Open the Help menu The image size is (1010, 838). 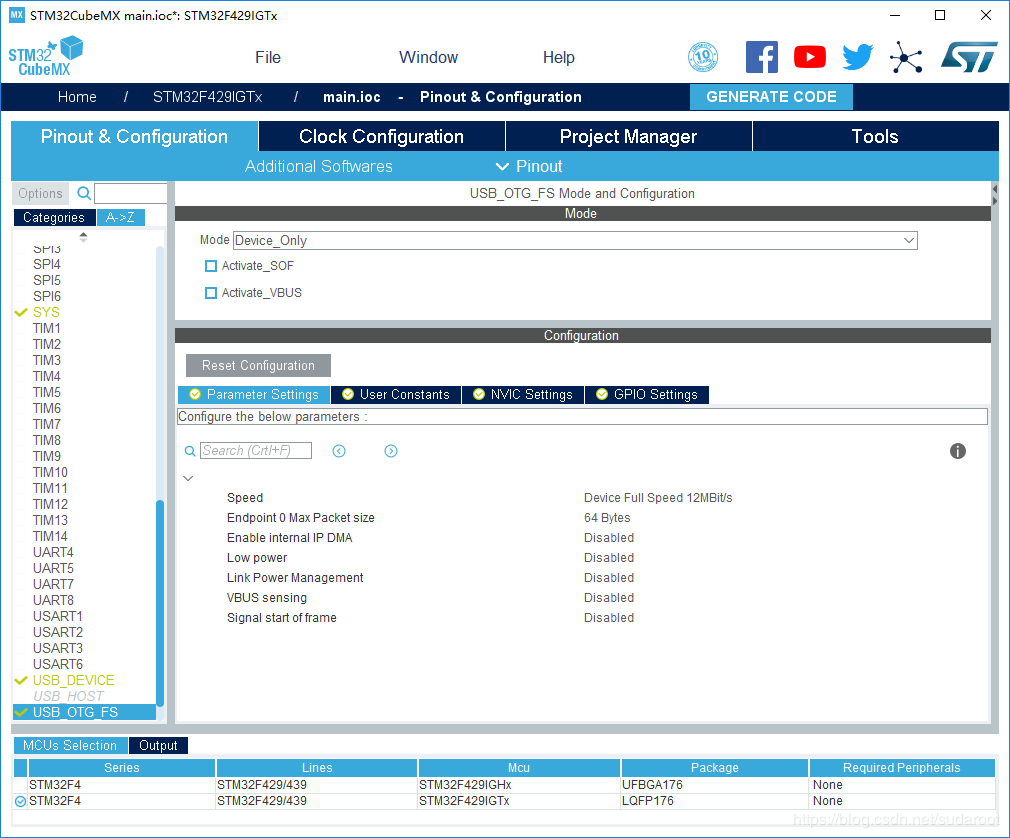(558, 57)
